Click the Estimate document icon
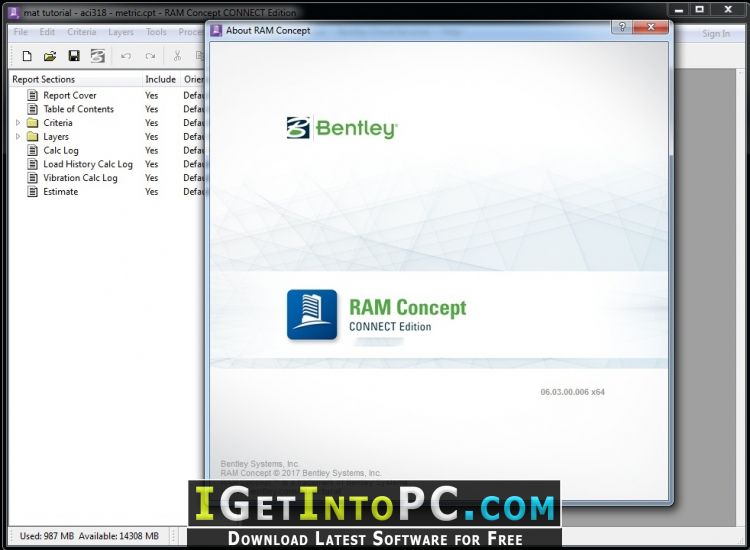Viewport: 750px width, 550px height. [33, 192]
